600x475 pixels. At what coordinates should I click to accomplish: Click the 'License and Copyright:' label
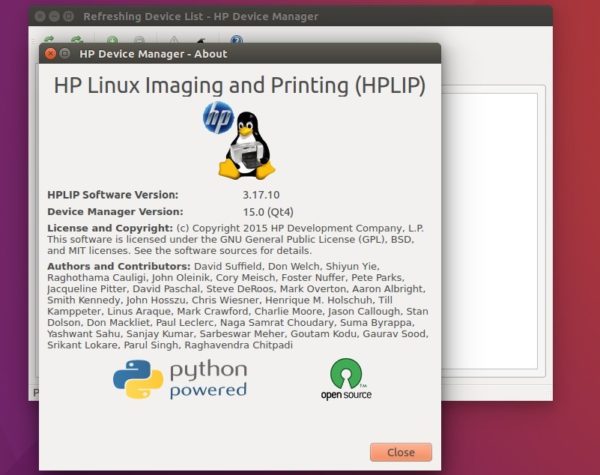[110, 228]
